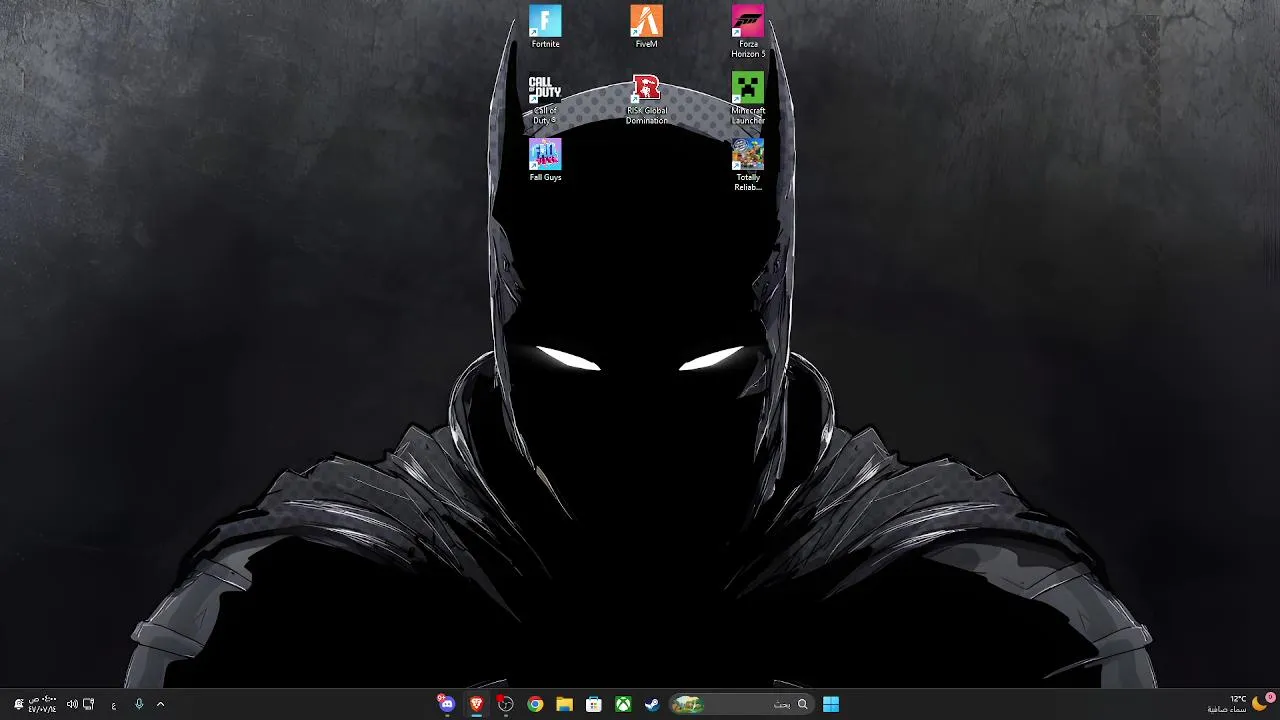Open Steam from the taskbar

652,704
